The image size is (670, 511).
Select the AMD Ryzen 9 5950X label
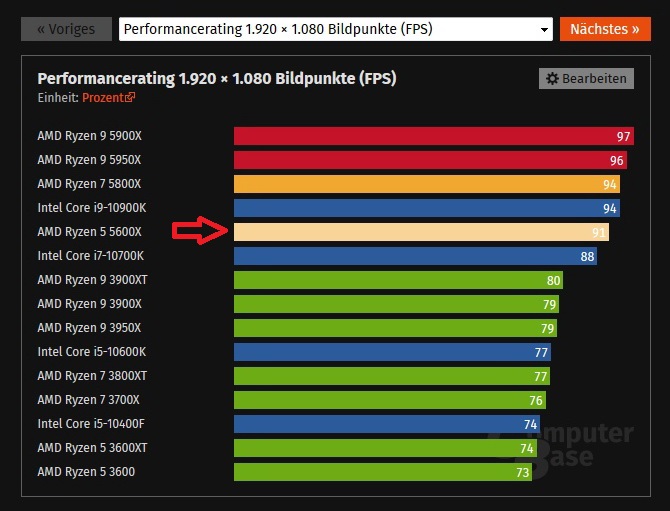click(x=89, y=160)
